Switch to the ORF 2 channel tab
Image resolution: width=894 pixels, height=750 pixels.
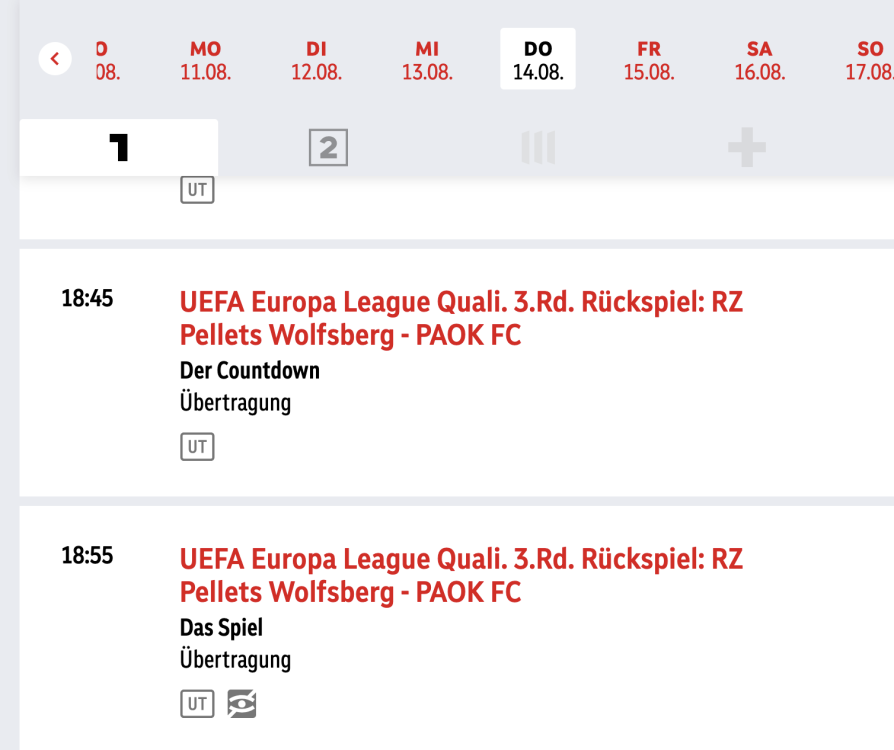pos(328,149)
